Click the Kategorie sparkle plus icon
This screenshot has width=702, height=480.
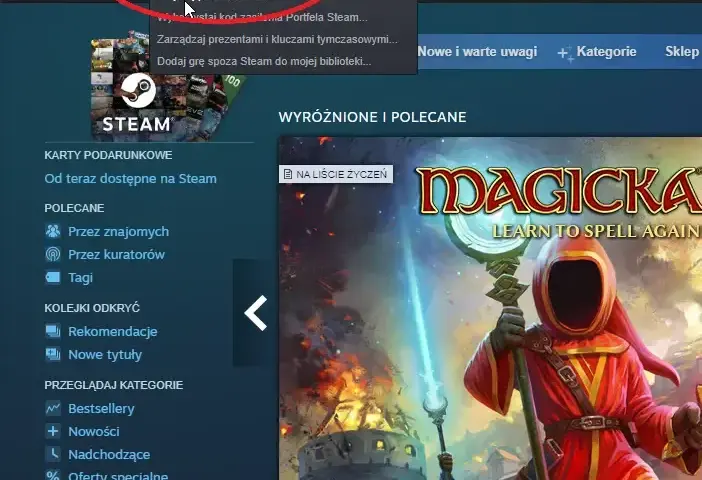(565, 53)
